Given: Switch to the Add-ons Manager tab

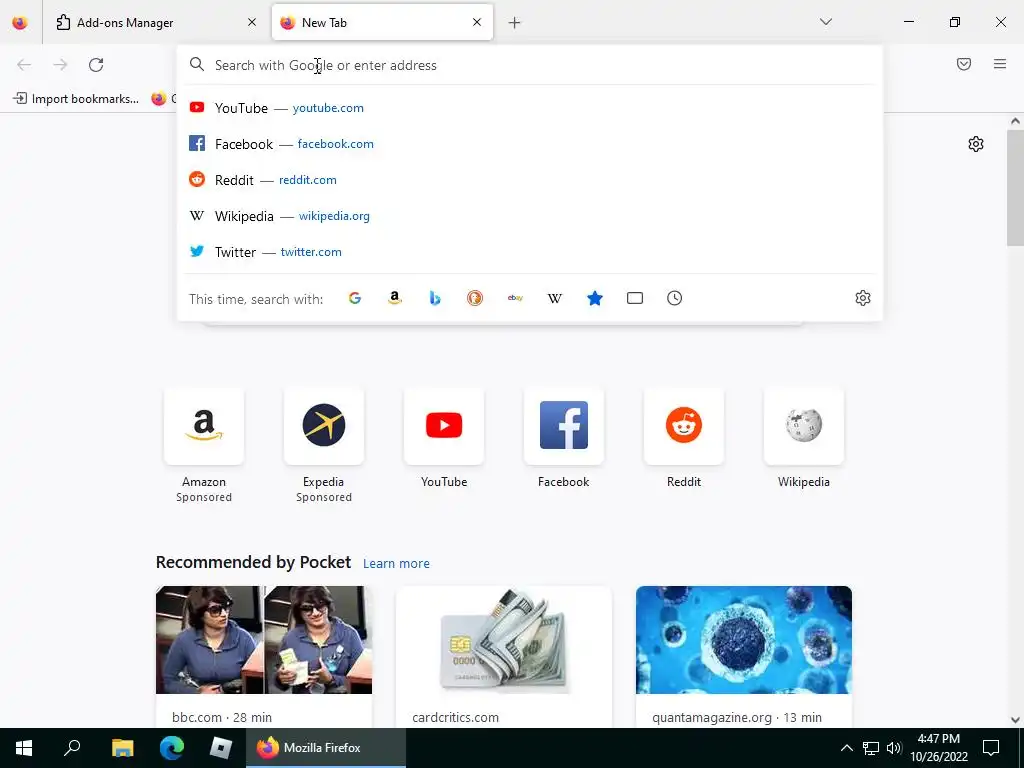Looking at the screenshot, I should [x=156, y=23].
